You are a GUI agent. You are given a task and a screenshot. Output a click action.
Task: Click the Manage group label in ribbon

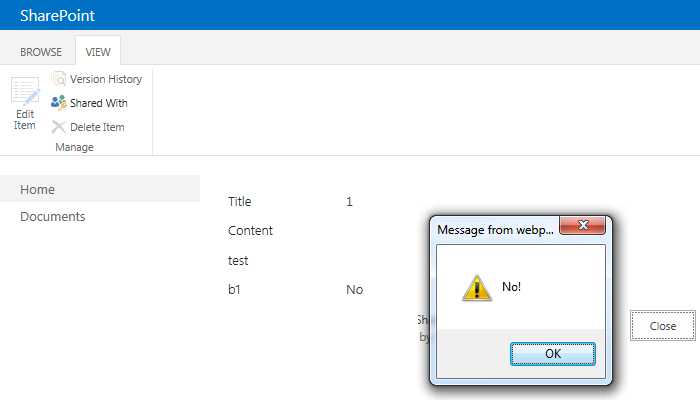click(x=75, y=147)
